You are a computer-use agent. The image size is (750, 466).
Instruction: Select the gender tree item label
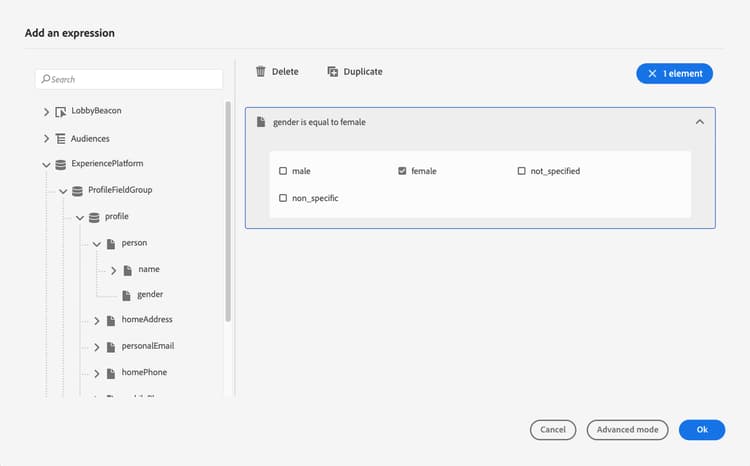[150, 295]
